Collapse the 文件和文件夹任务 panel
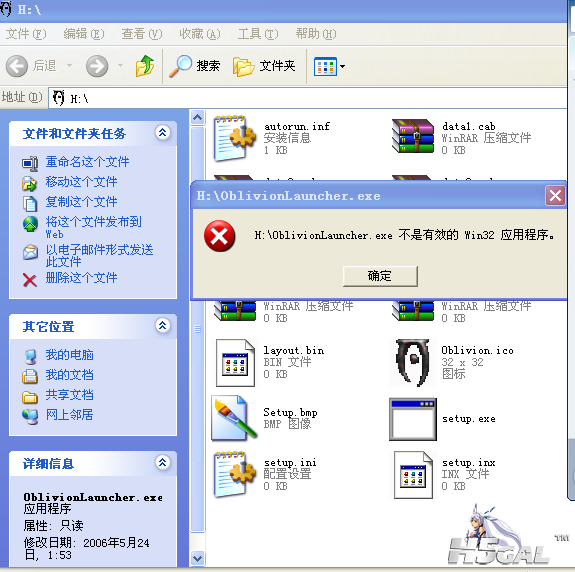This screenshot has width=575, height=572. click(162, 132)
